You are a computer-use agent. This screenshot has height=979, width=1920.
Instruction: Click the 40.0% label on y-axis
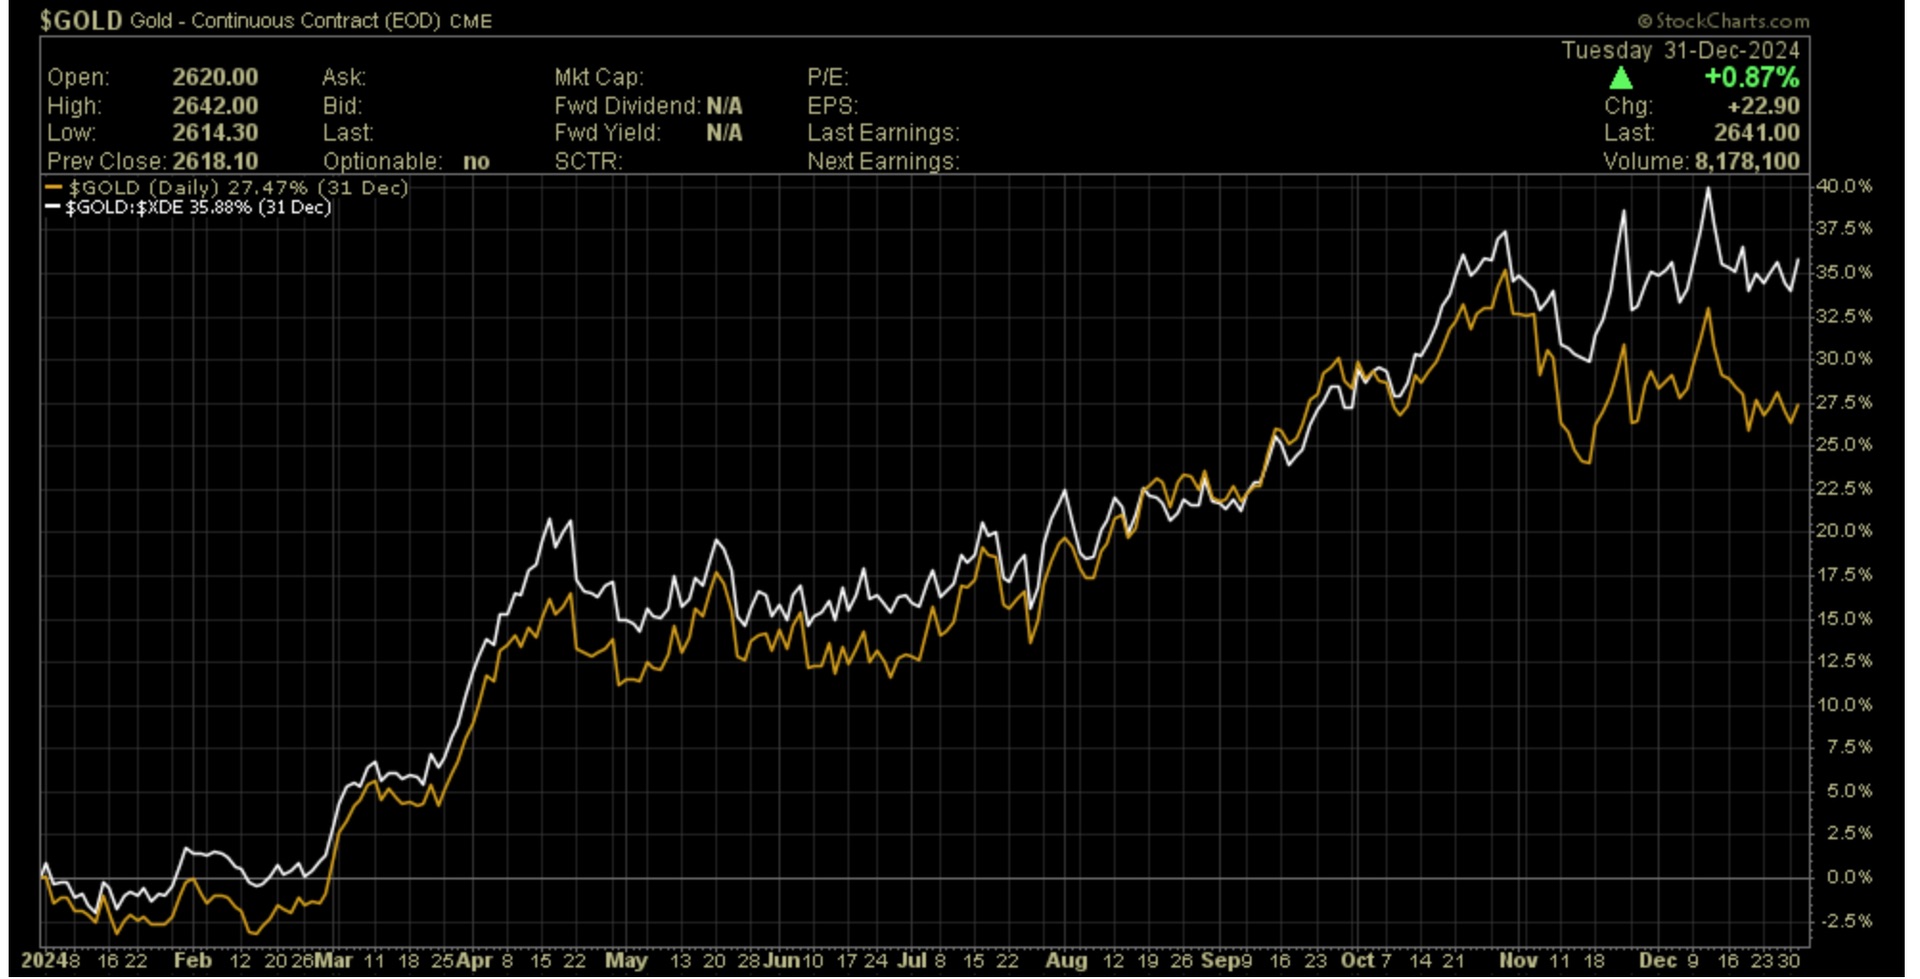point(1843,186)
